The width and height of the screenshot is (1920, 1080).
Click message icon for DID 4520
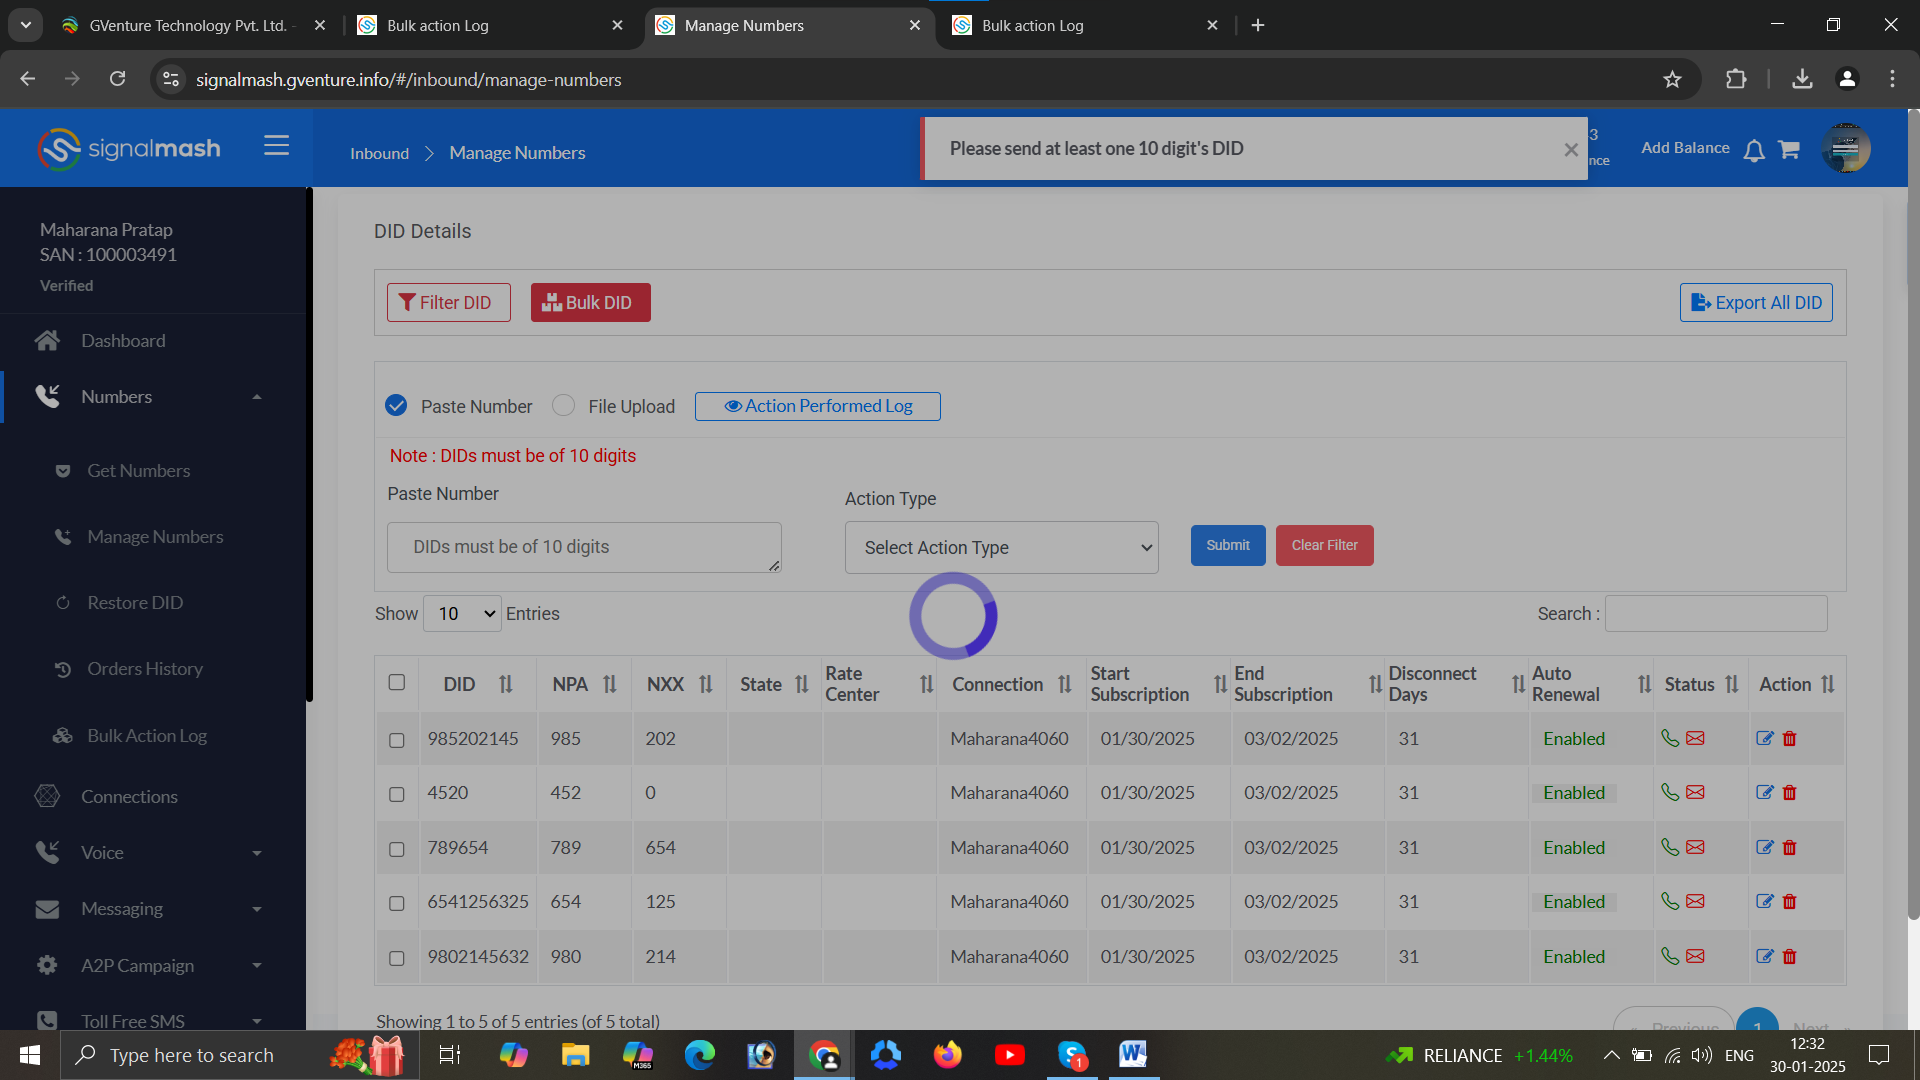point(1695,792)
